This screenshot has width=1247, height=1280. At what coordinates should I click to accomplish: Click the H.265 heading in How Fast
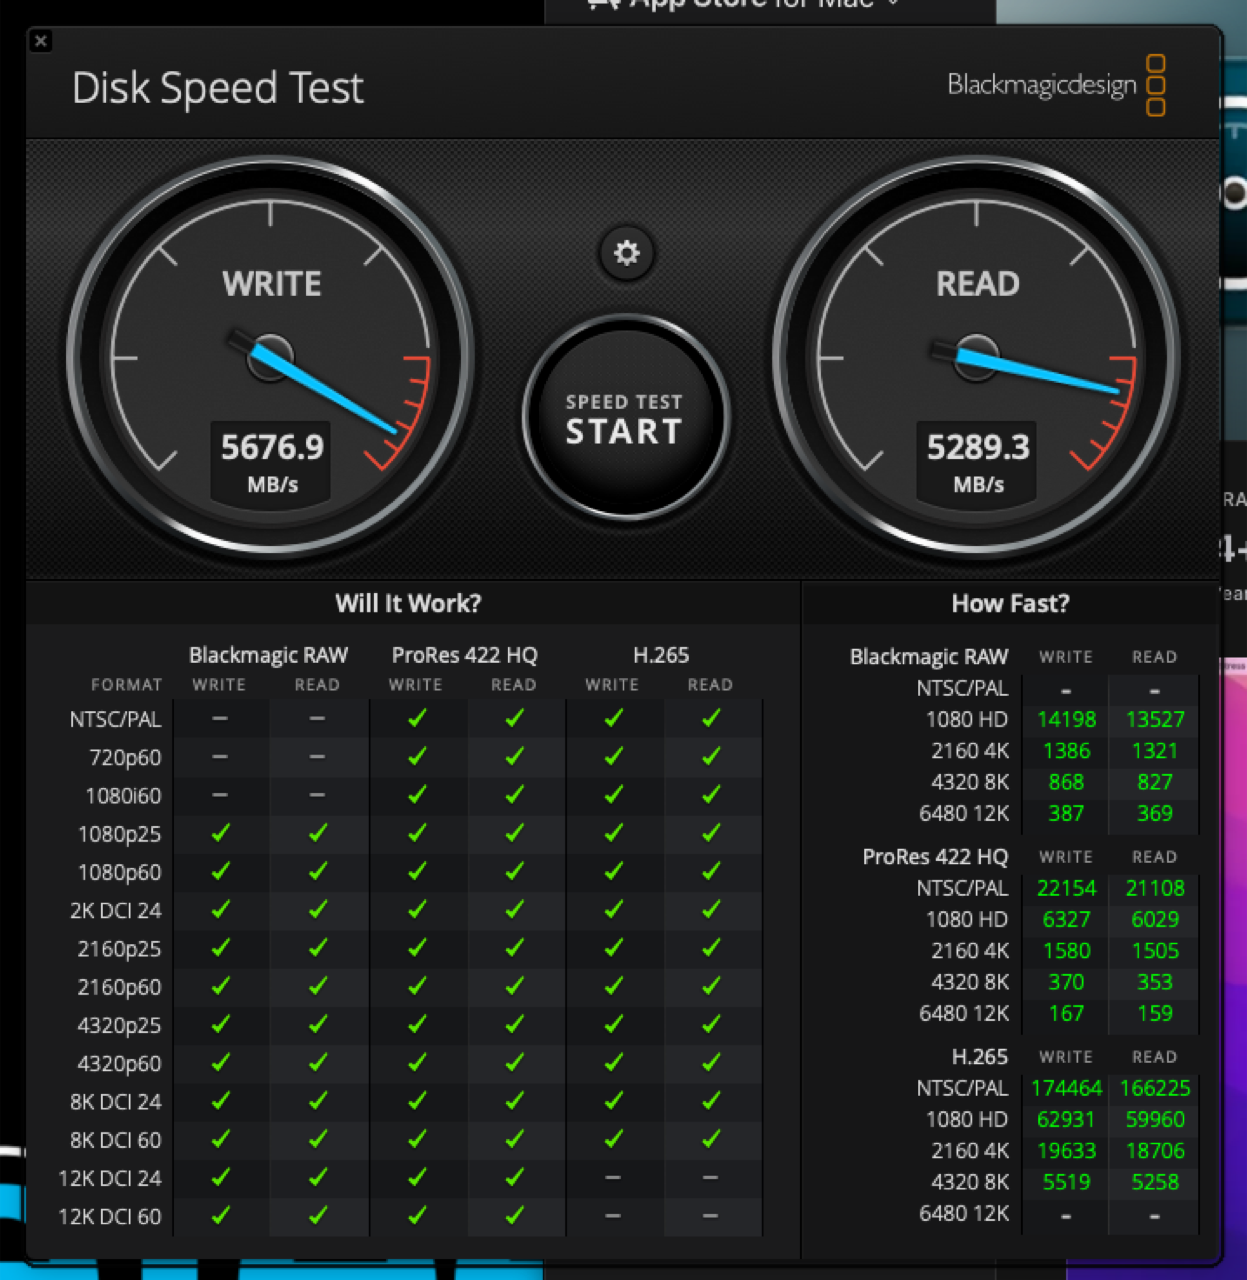pyautogui.click(x=980, y=1057)
